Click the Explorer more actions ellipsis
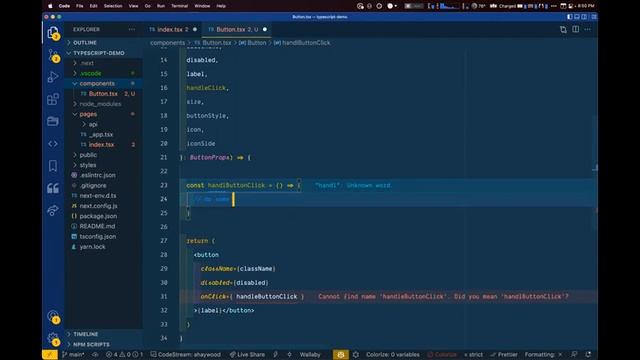640x360 pixels. tap(131, 29)
